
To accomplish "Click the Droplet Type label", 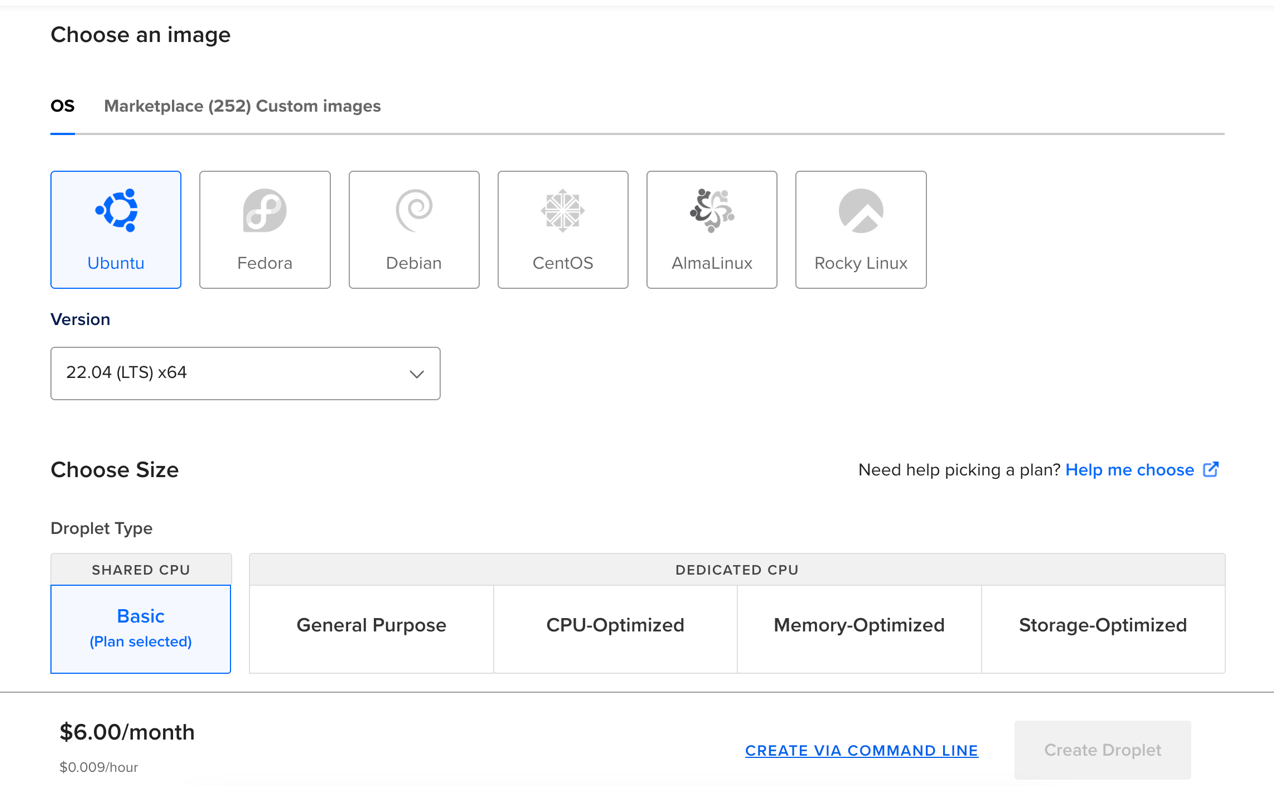I will coord(102,528).
